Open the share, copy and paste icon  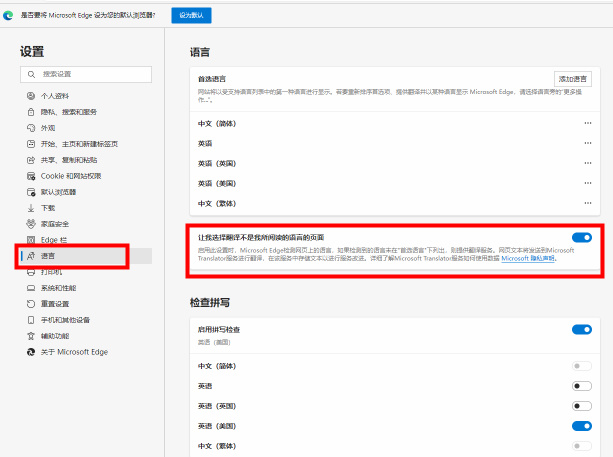[31, 160]
